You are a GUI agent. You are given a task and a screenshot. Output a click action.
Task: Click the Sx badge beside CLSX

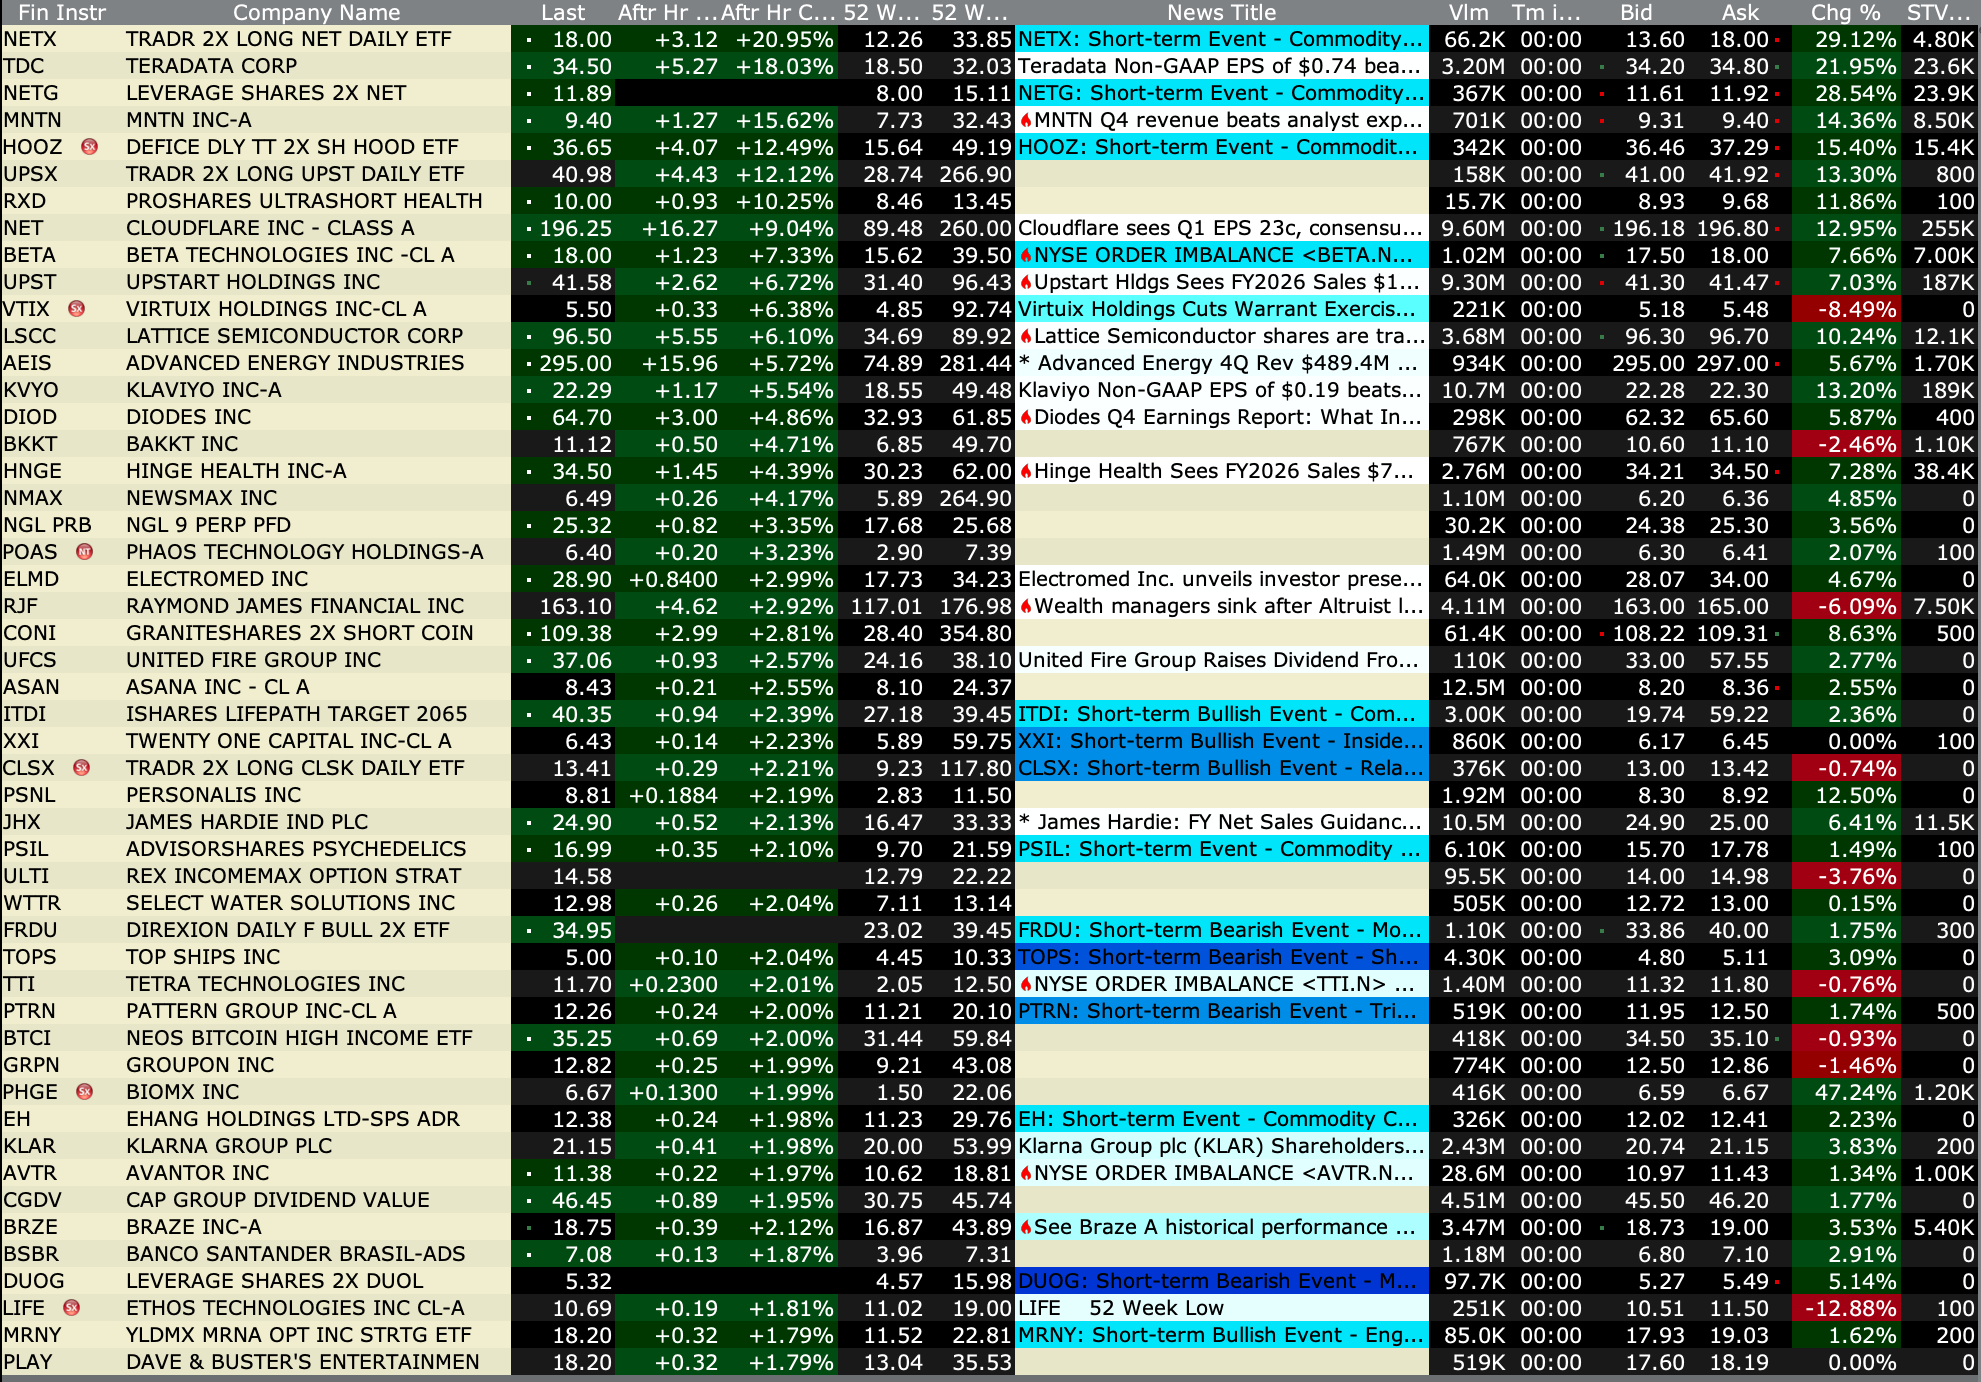(x=82, y=768)
